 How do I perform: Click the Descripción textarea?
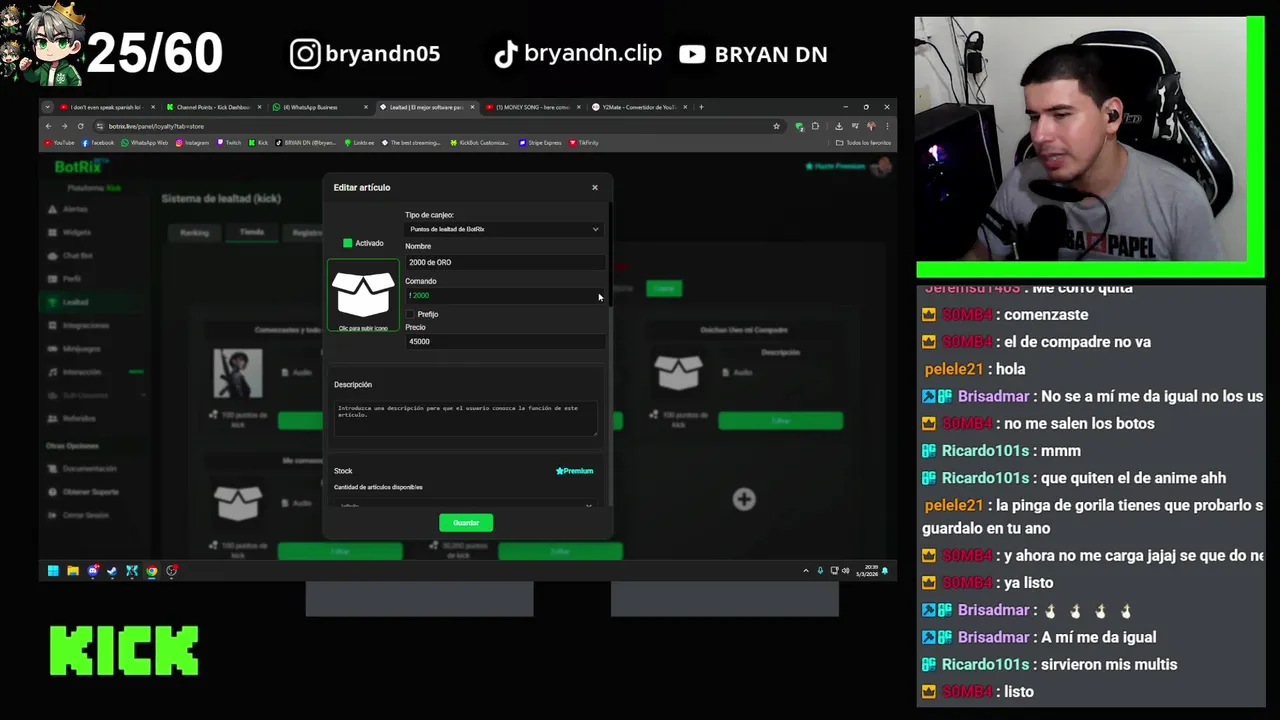[x=465, y=418]
